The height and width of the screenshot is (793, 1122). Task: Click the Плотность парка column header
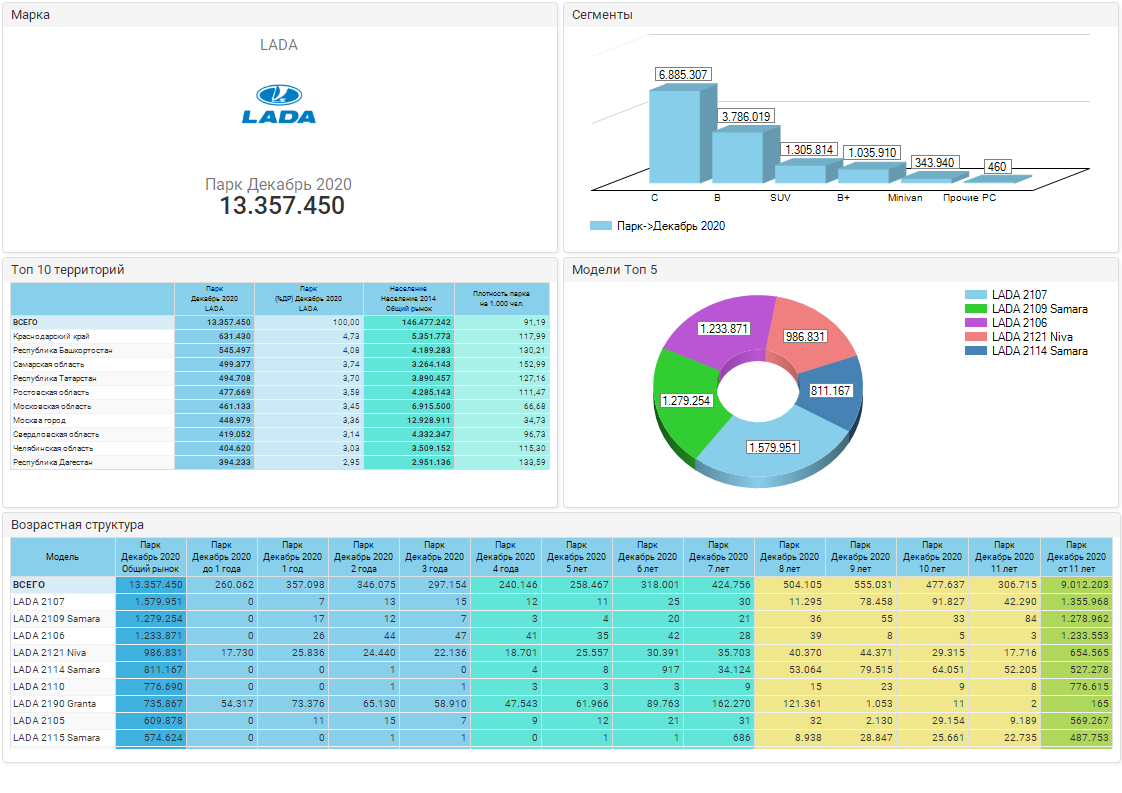pos(501,298)
